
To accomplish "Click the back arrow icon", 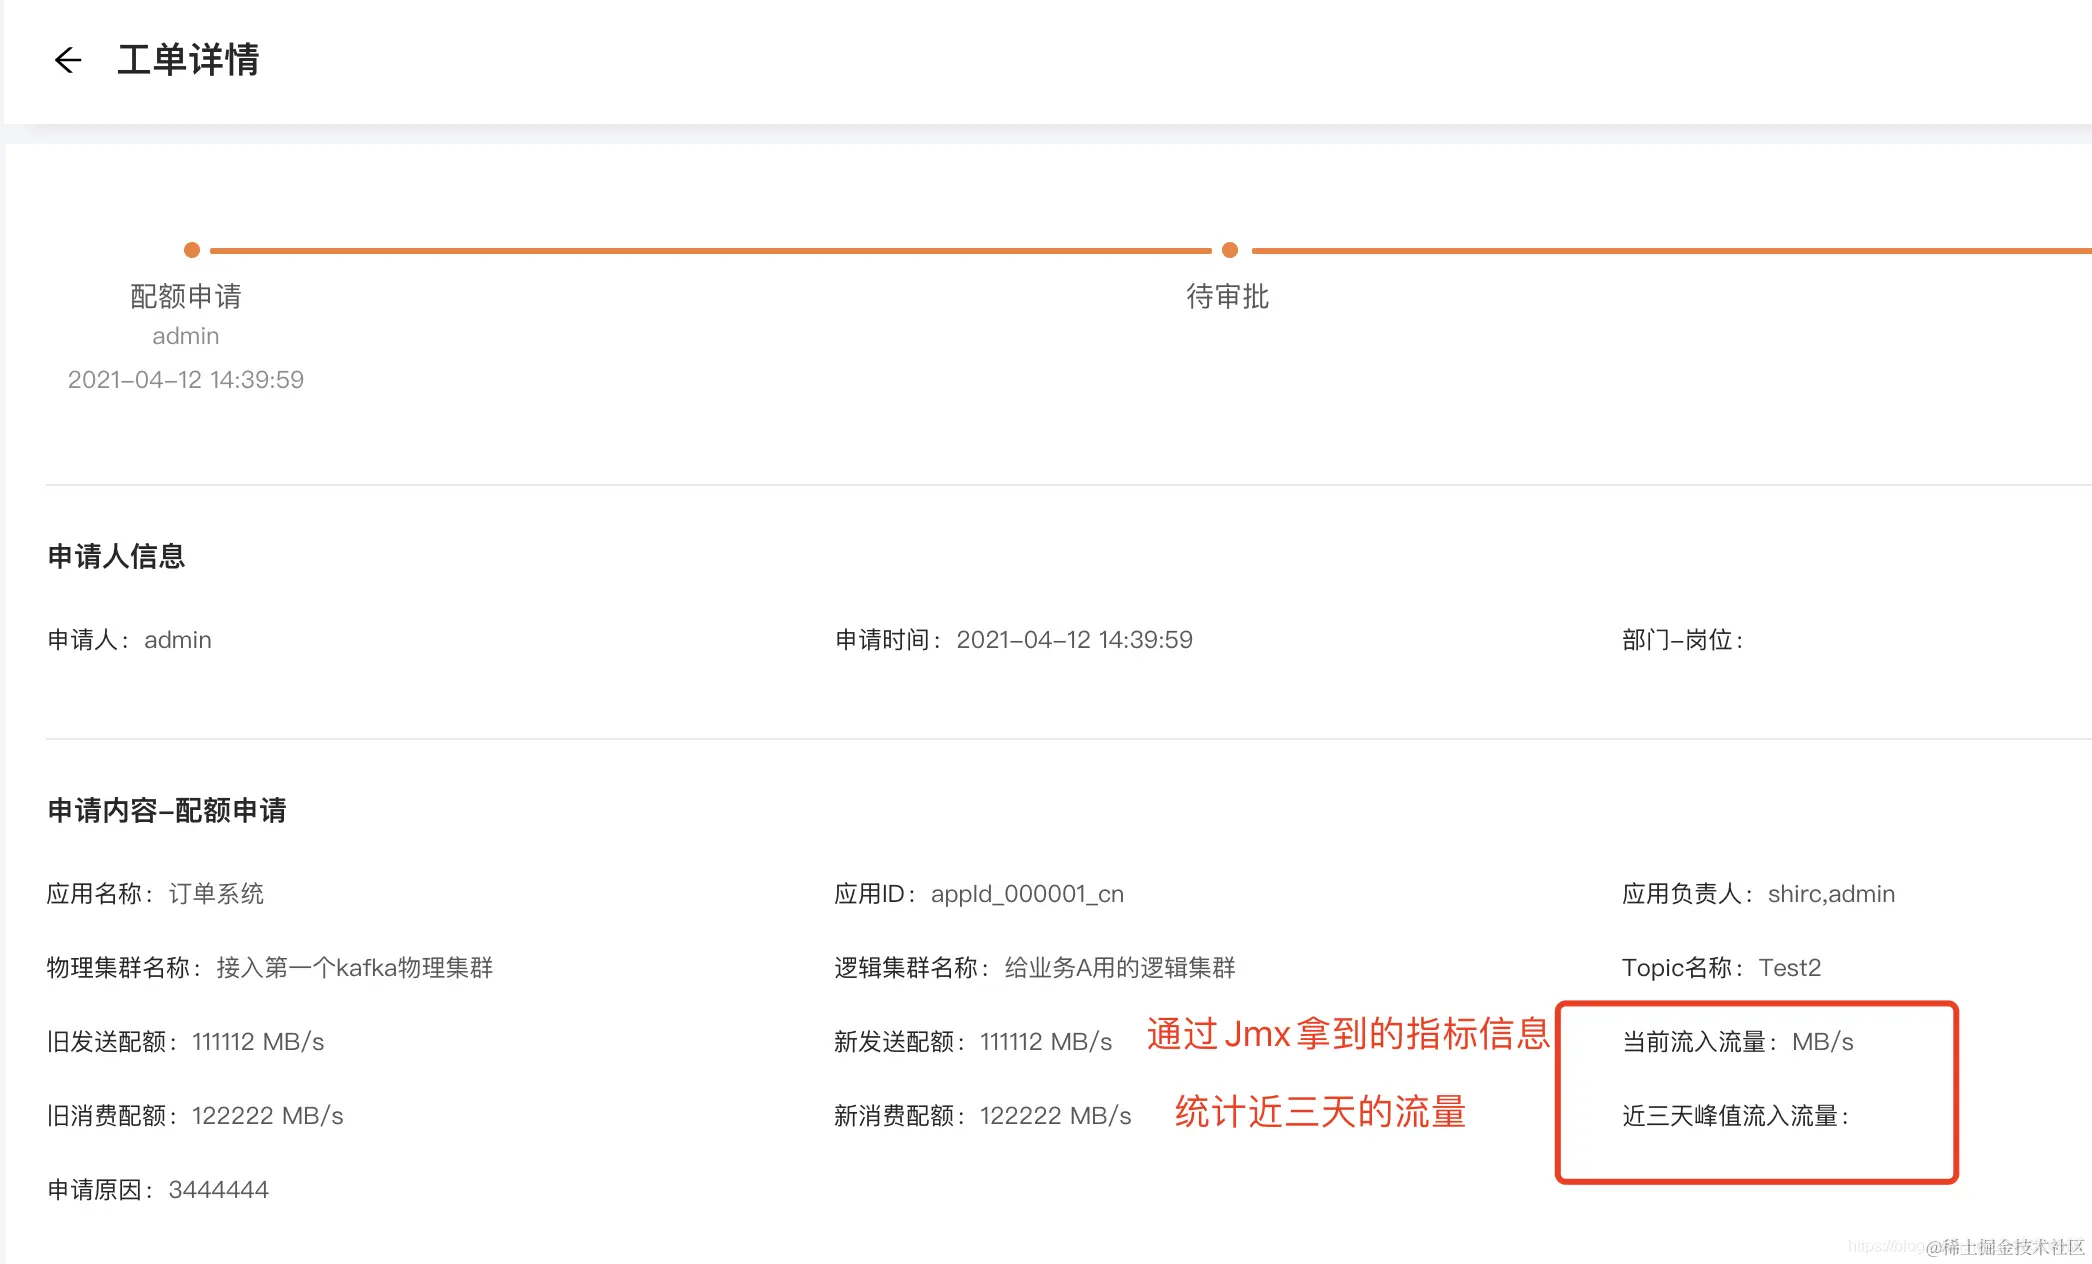I will coord(67,61).
